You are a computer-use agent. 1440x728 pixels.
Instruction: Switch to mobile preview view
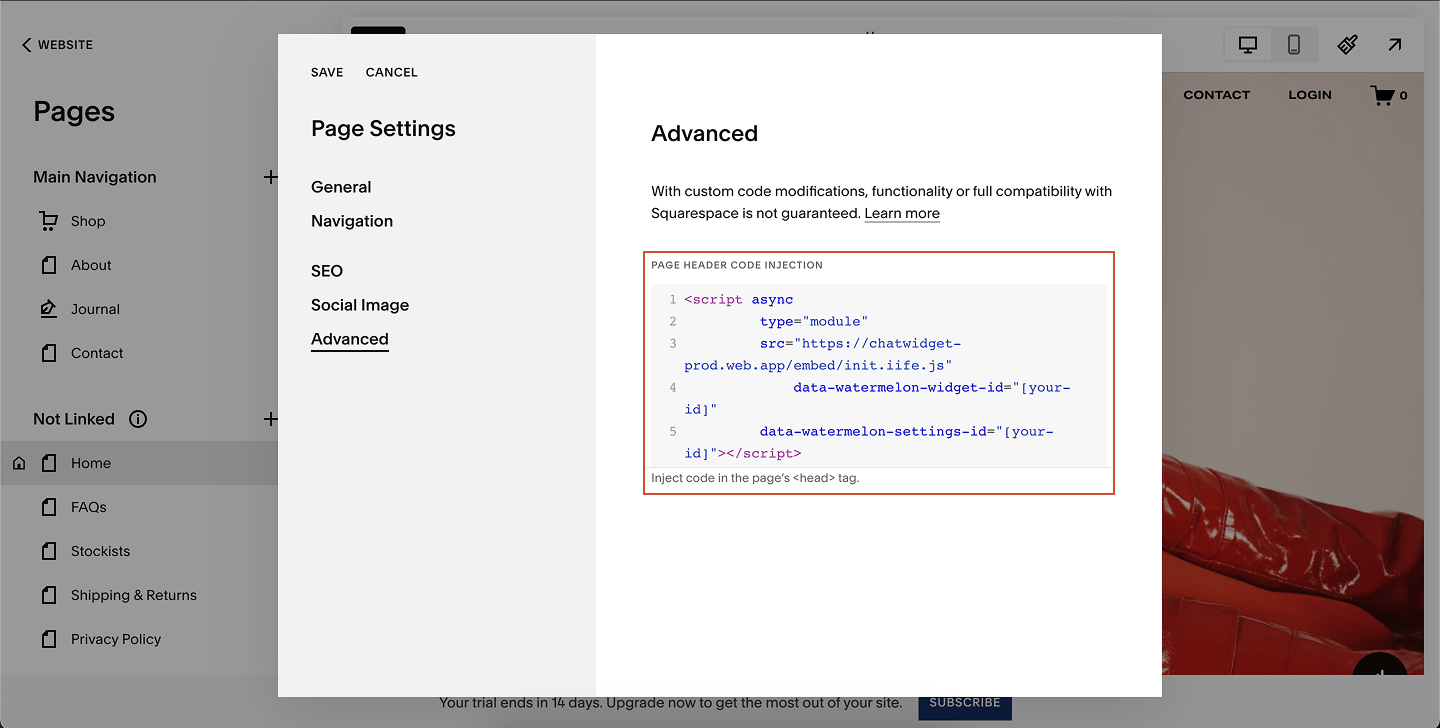[x=1293, y=45]
